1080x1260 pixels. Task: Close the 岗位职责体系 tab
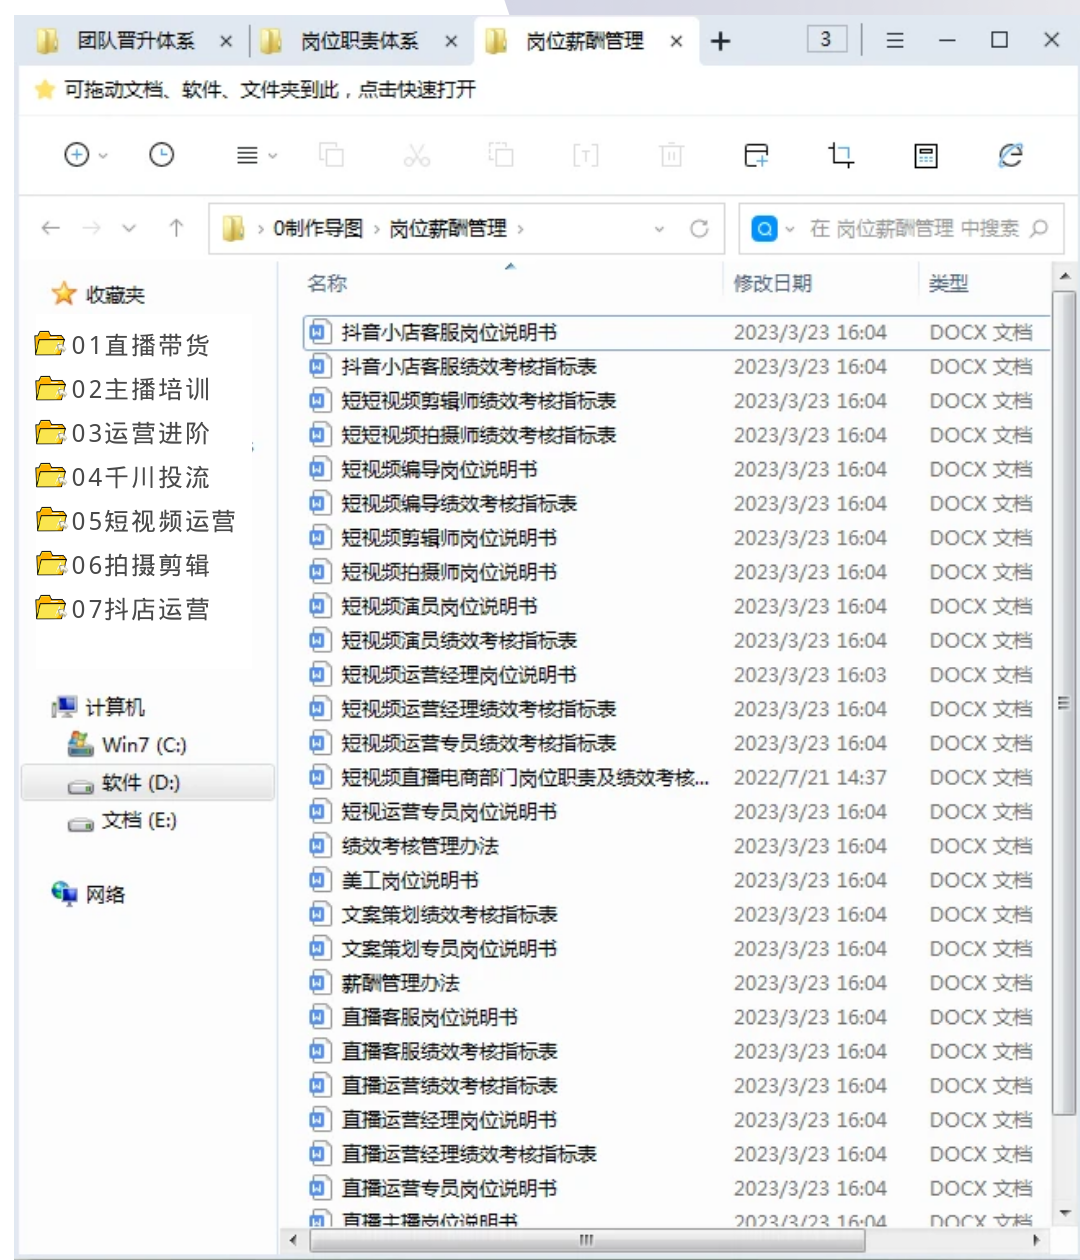tap(451, 41)
